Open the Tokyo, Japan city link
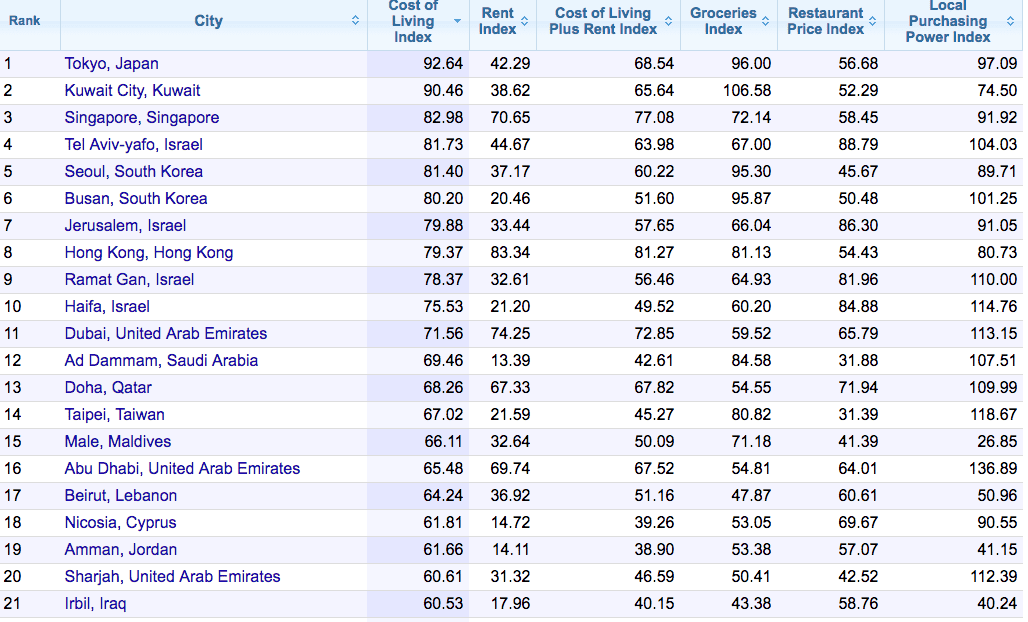Screen dimensions: 1028x622 click(x=111, y=64)
